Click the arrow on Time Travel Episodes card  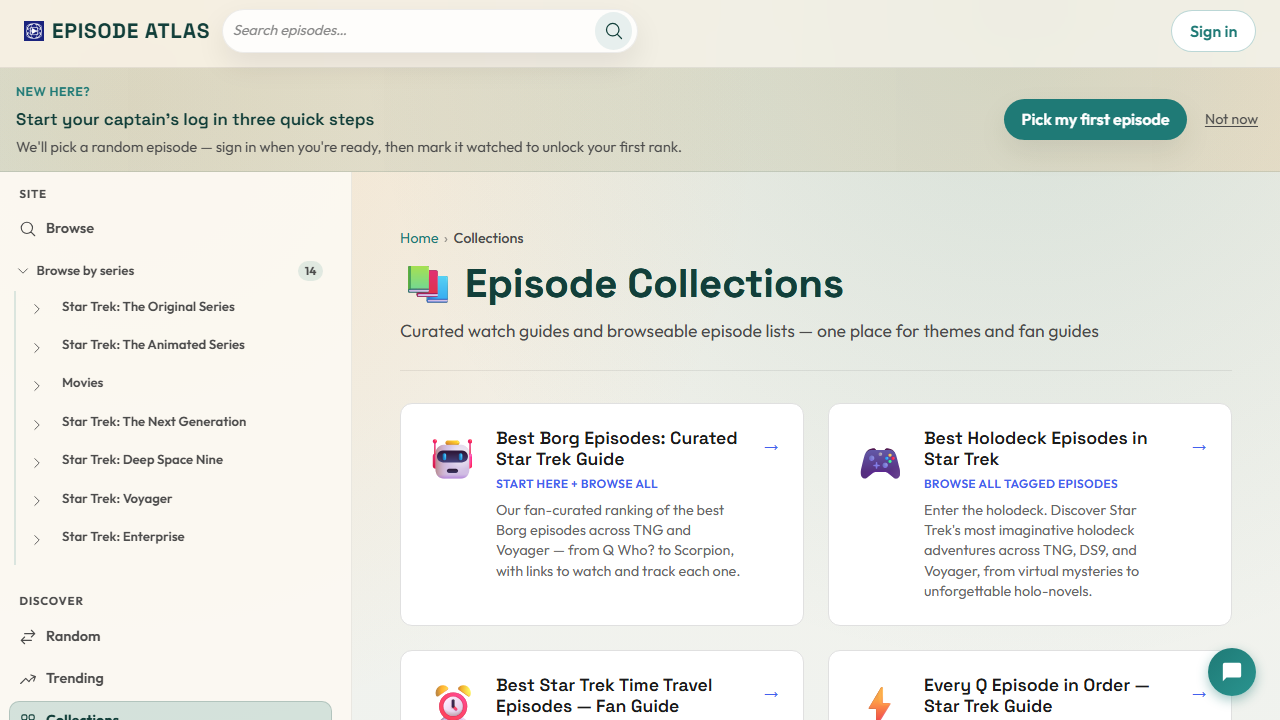pyautogui.click(x=771, y=694)
